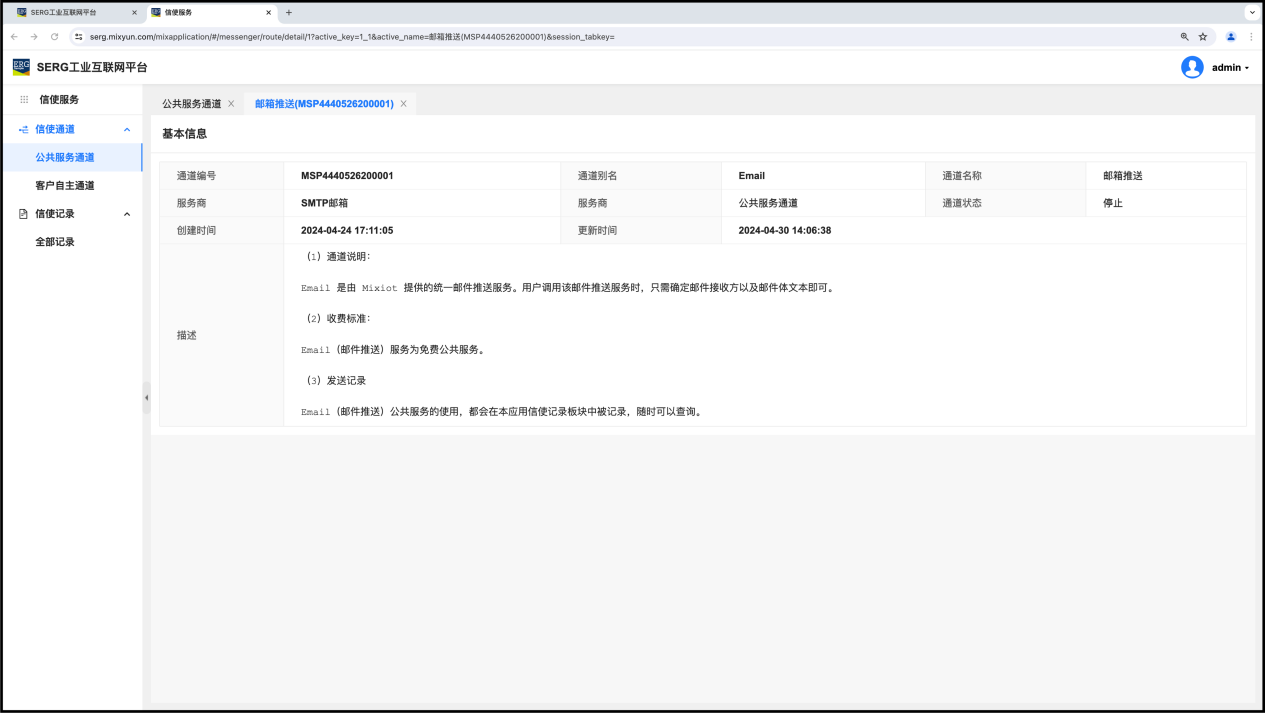1265x713 pixels.
Task: Reload the page with the refresh icon
Action: coord(54,37)
